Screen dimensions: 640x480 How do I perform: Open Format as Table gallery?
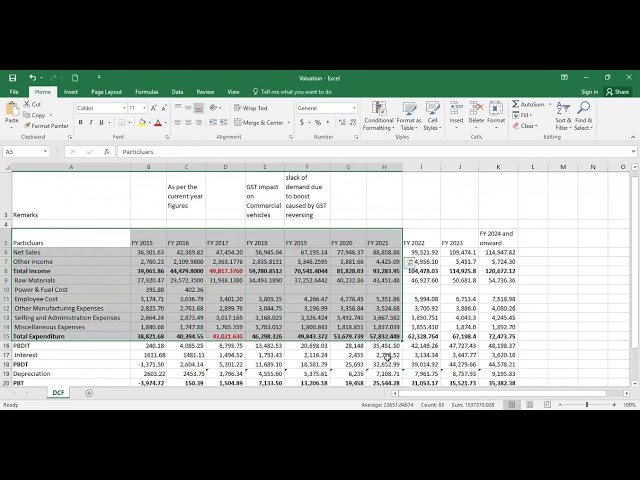coord(409,116)
